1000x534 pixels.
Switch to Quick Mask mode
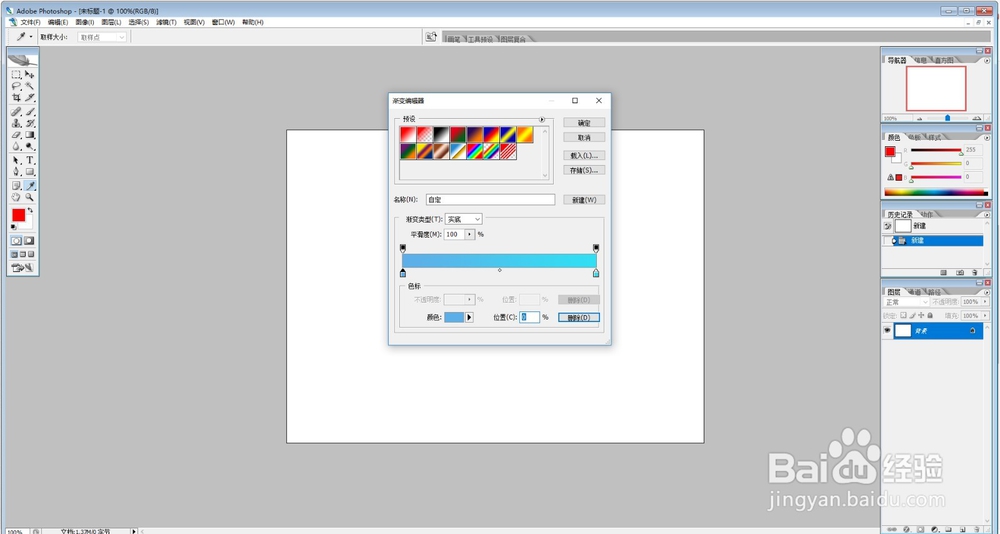point(29,241)
